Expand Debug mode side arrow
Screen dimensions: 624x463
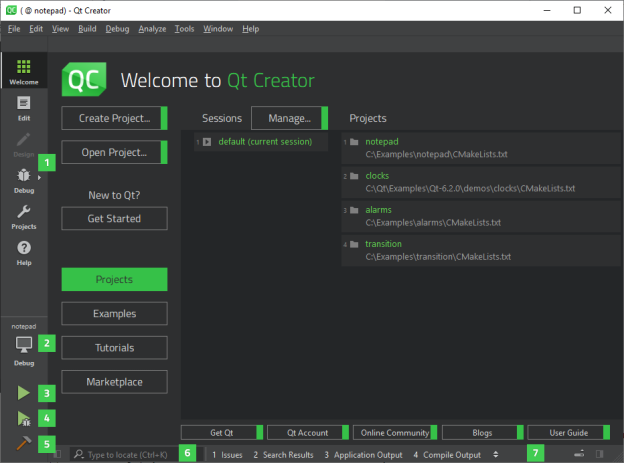39,178
